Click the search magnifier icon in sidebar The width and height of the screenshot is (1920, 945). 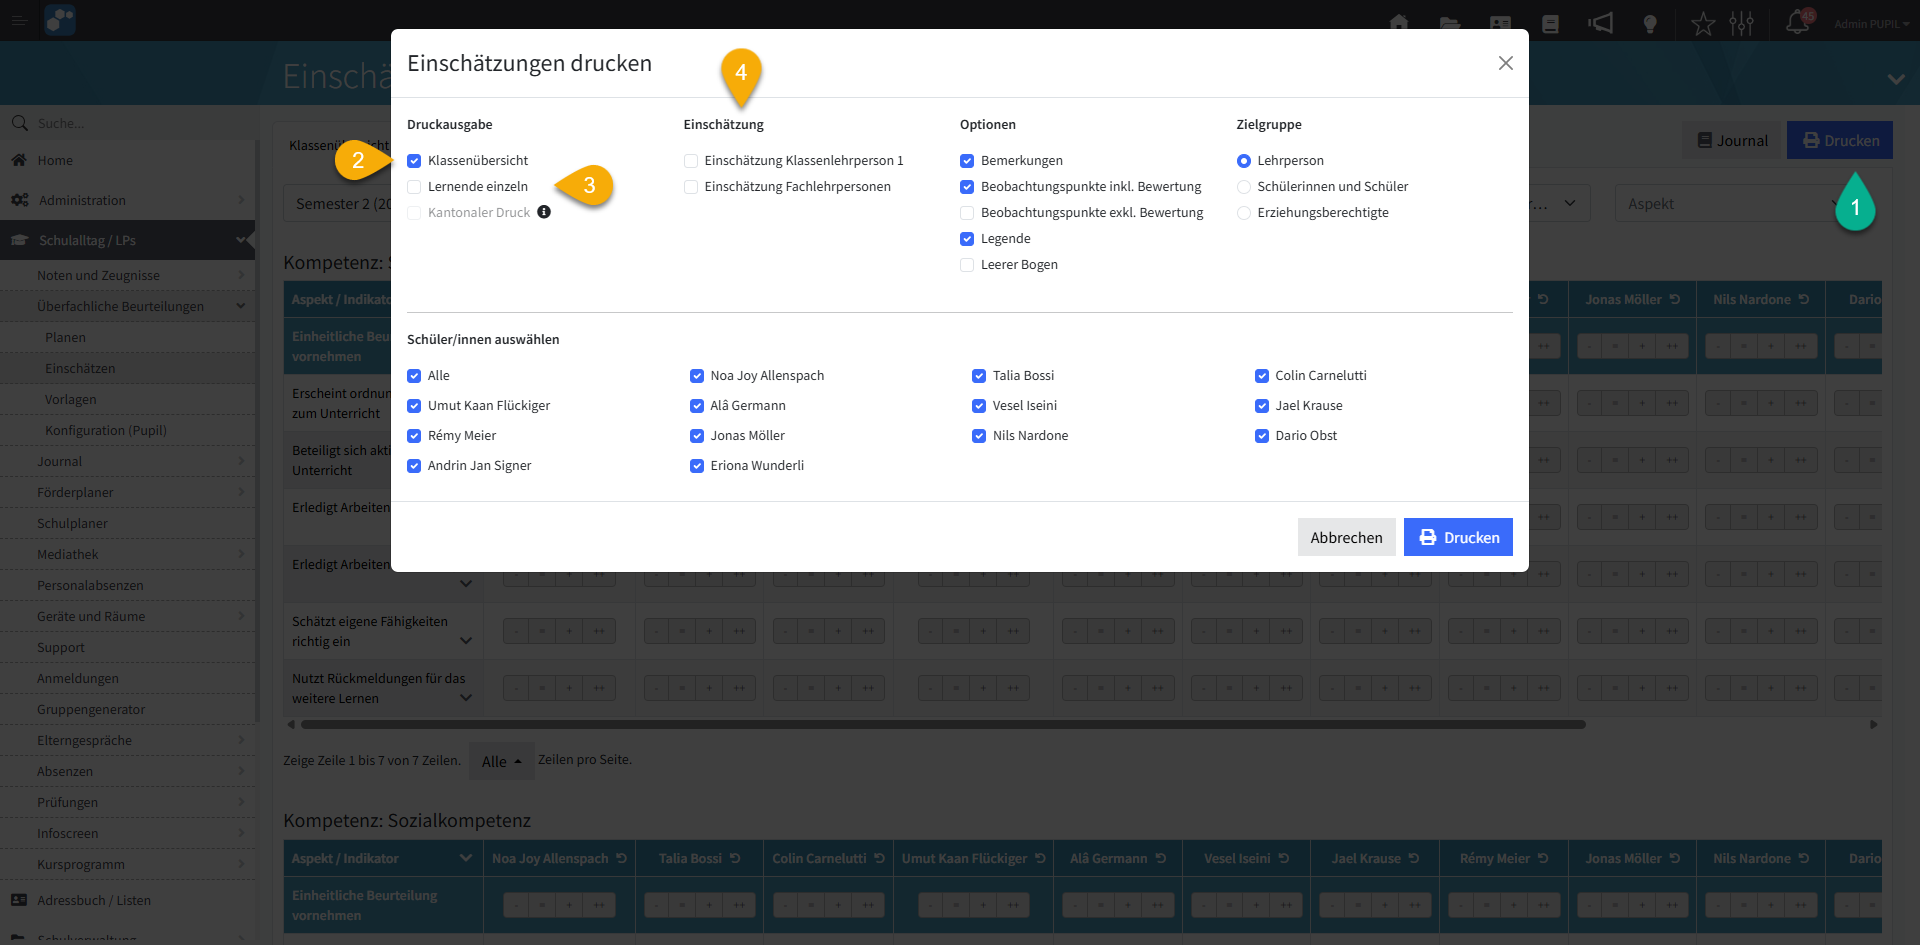[19, 123]
